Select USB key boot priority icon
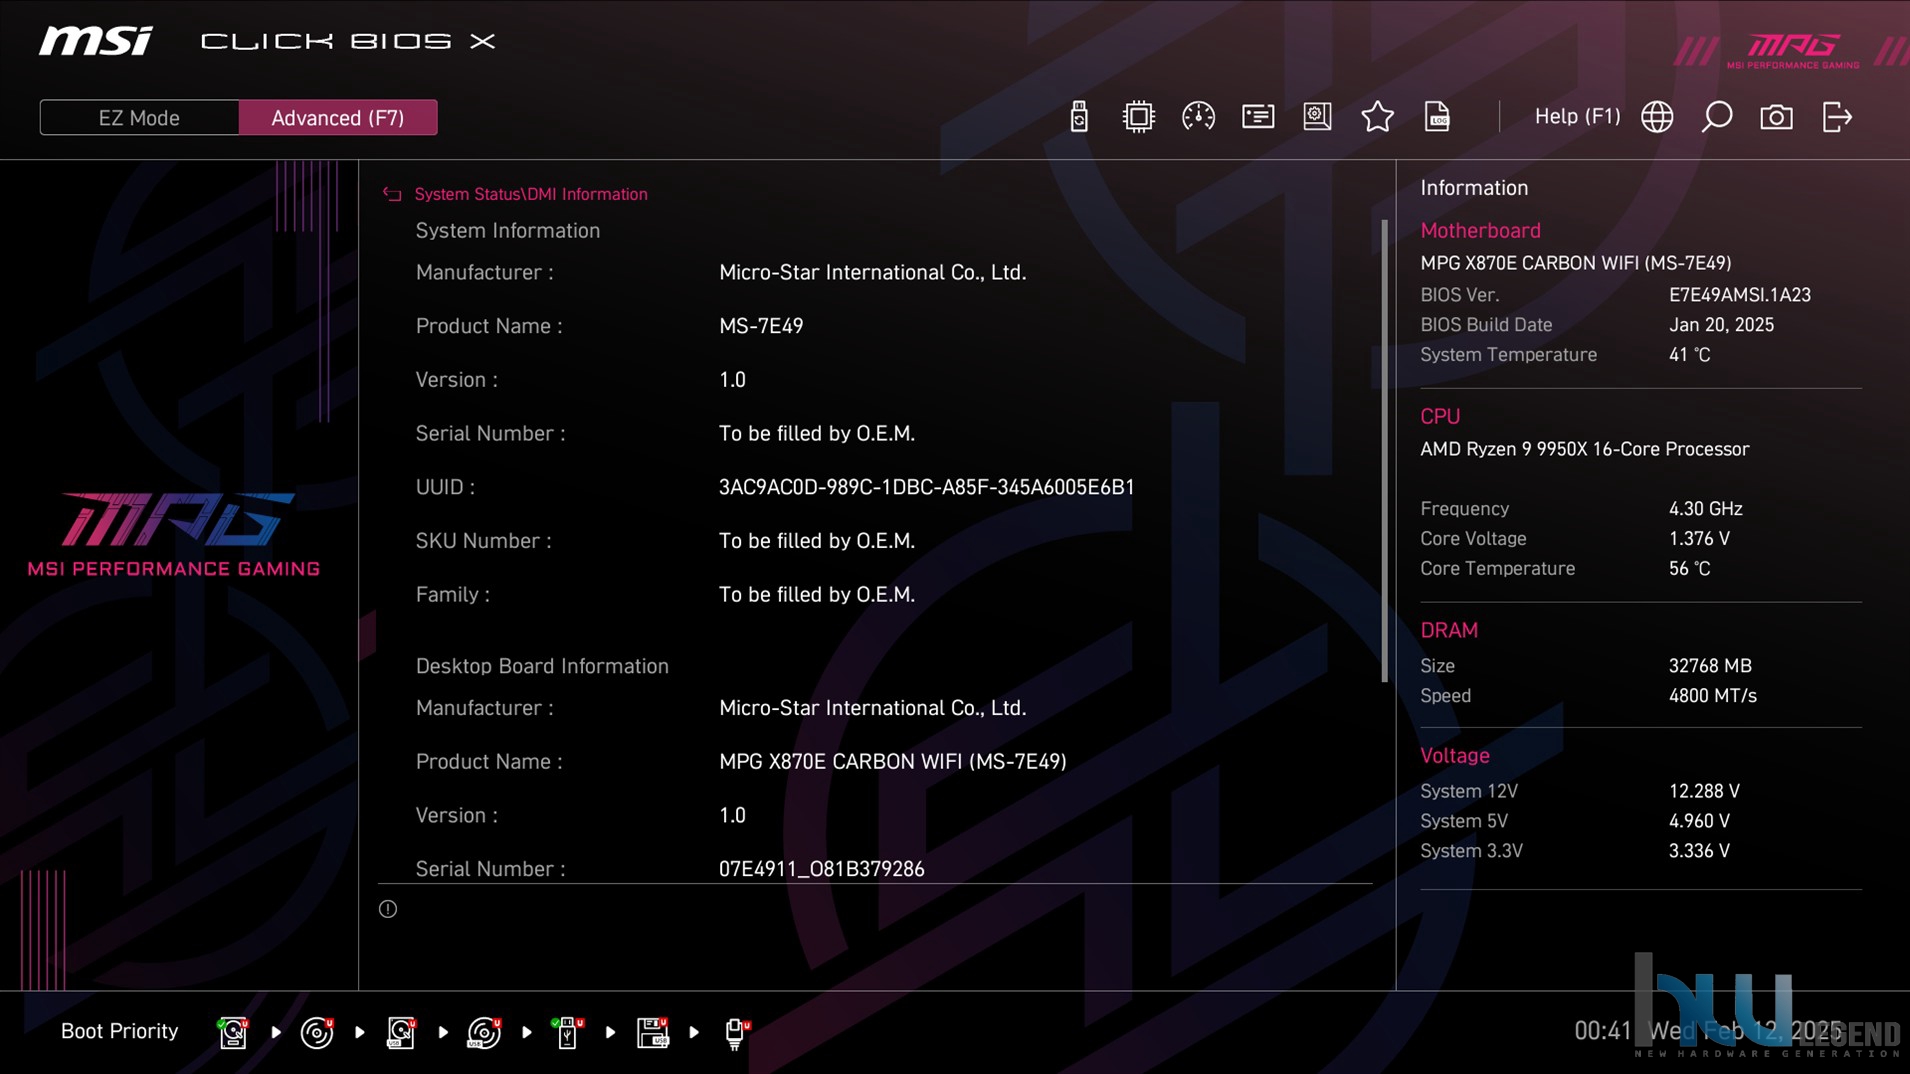The height and width of the screenshot is (1074, 1910). coord(568,1032)
